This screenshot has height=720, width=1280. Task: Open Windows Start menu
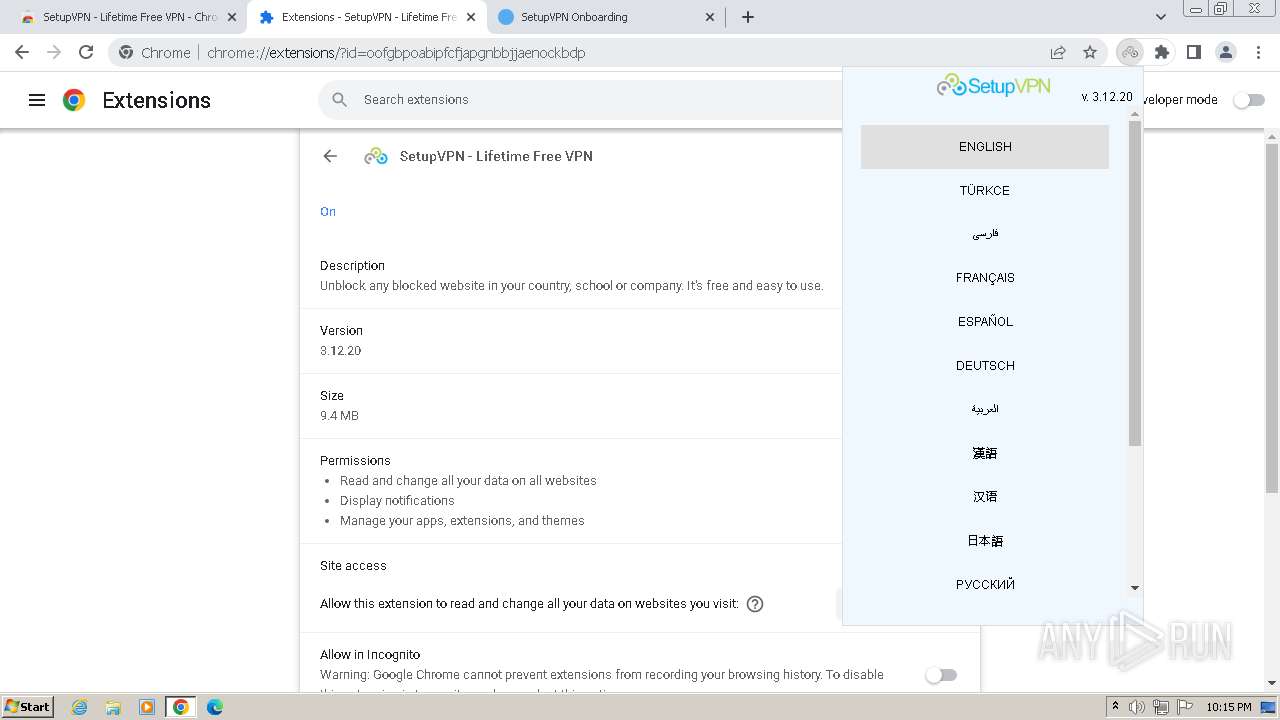[x=28, y=706]
